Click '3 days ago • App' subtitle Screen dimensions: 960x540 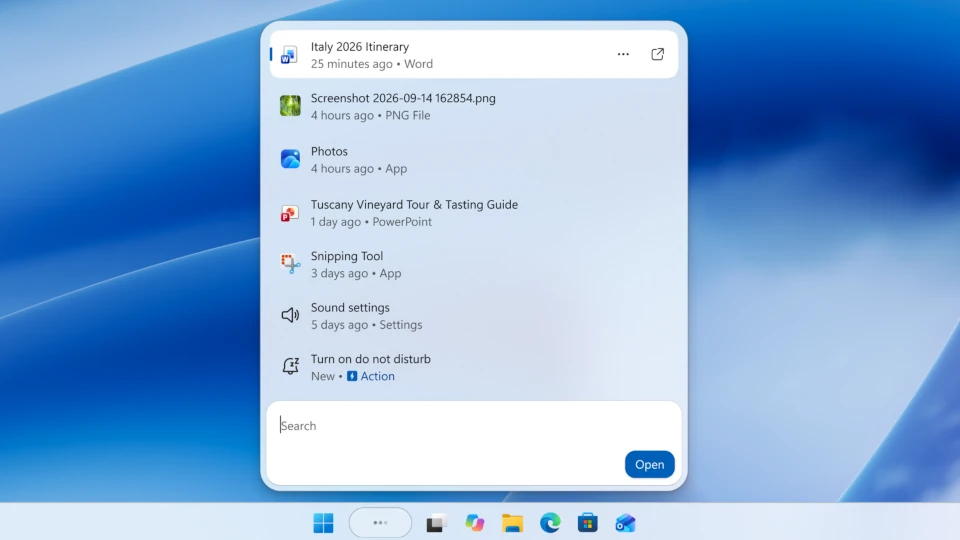[356, 273]
